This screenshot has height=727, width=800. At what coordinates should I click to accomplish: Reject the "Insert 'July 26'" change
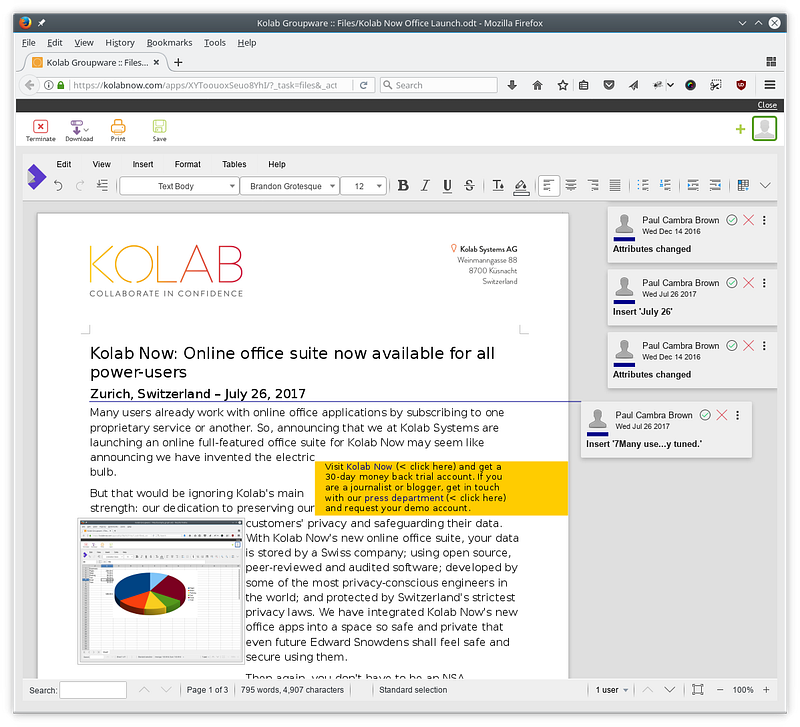click(748, 283)
